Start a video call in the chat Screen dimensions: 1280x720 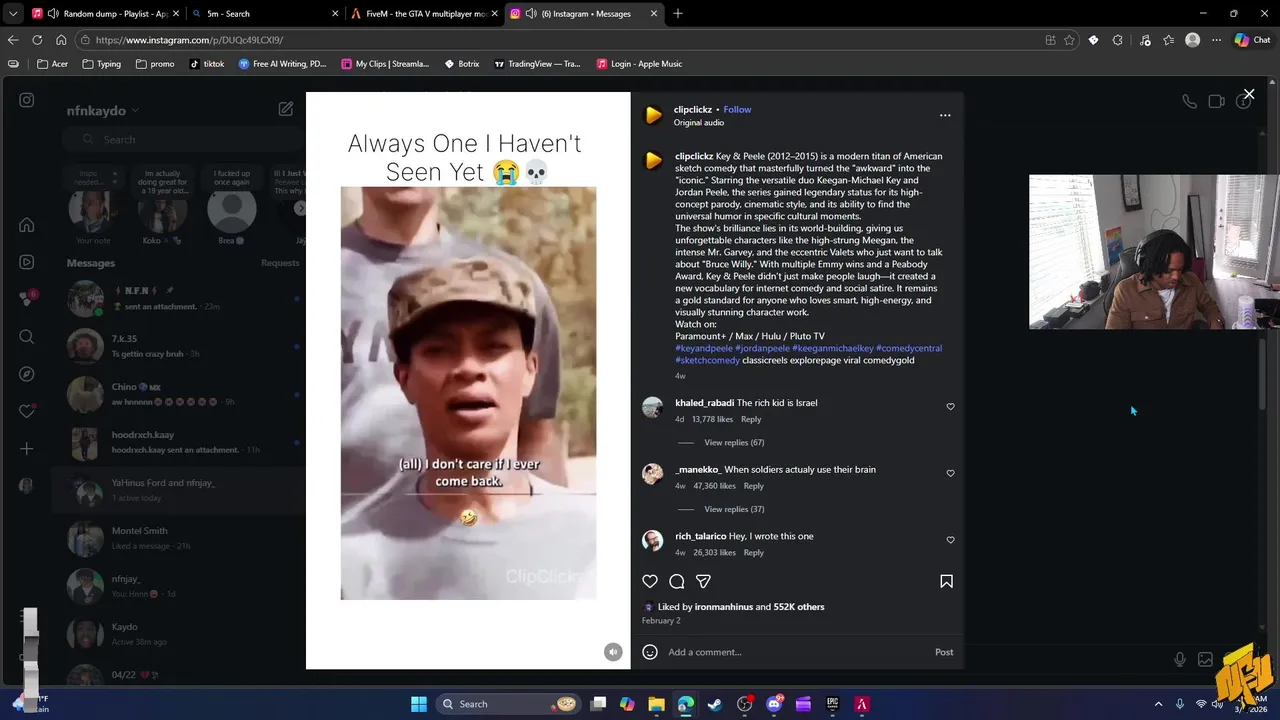click(1216, 101)
